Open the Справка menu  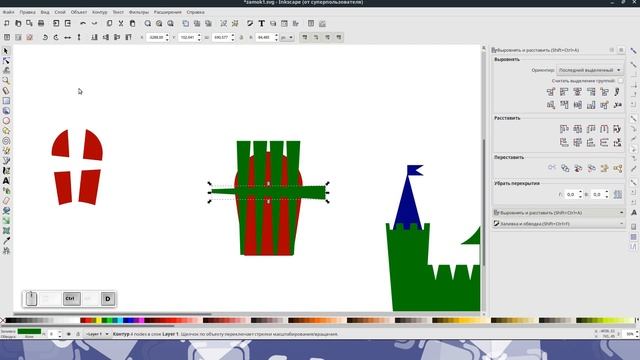click(x=196, y=12)
